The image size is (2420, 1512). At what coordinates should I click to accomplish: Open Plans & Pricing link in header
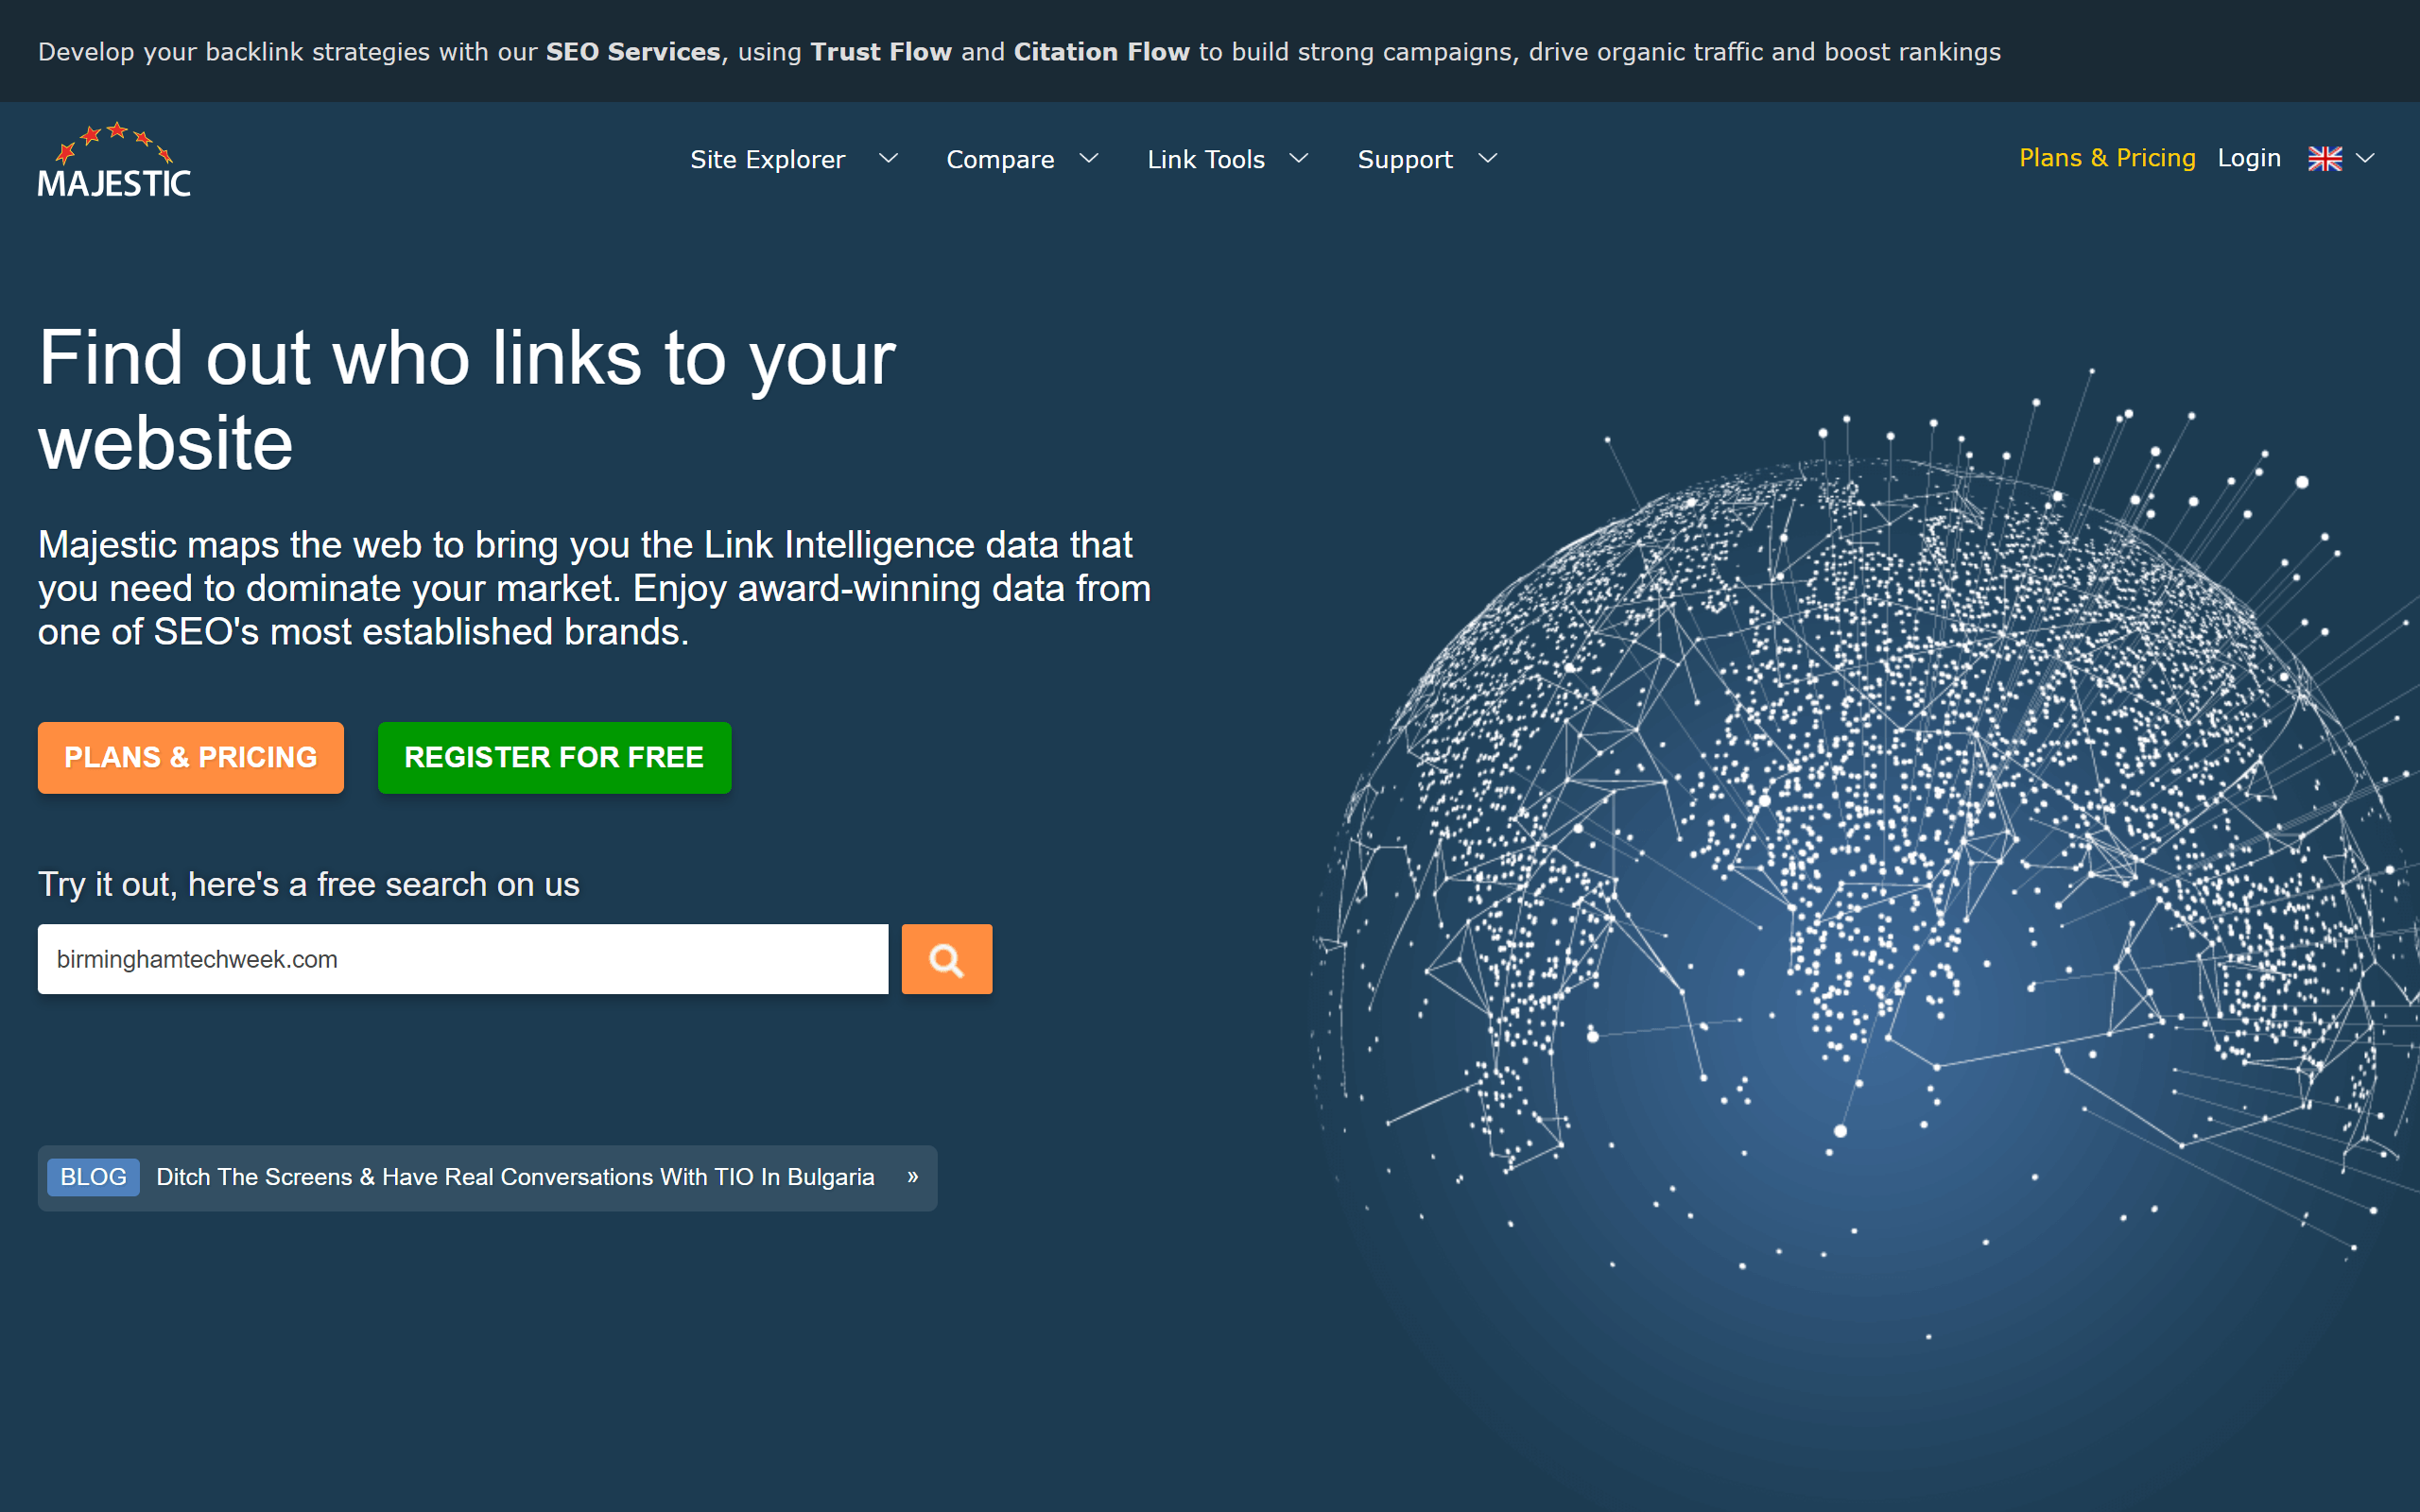tap(2106, 158)
